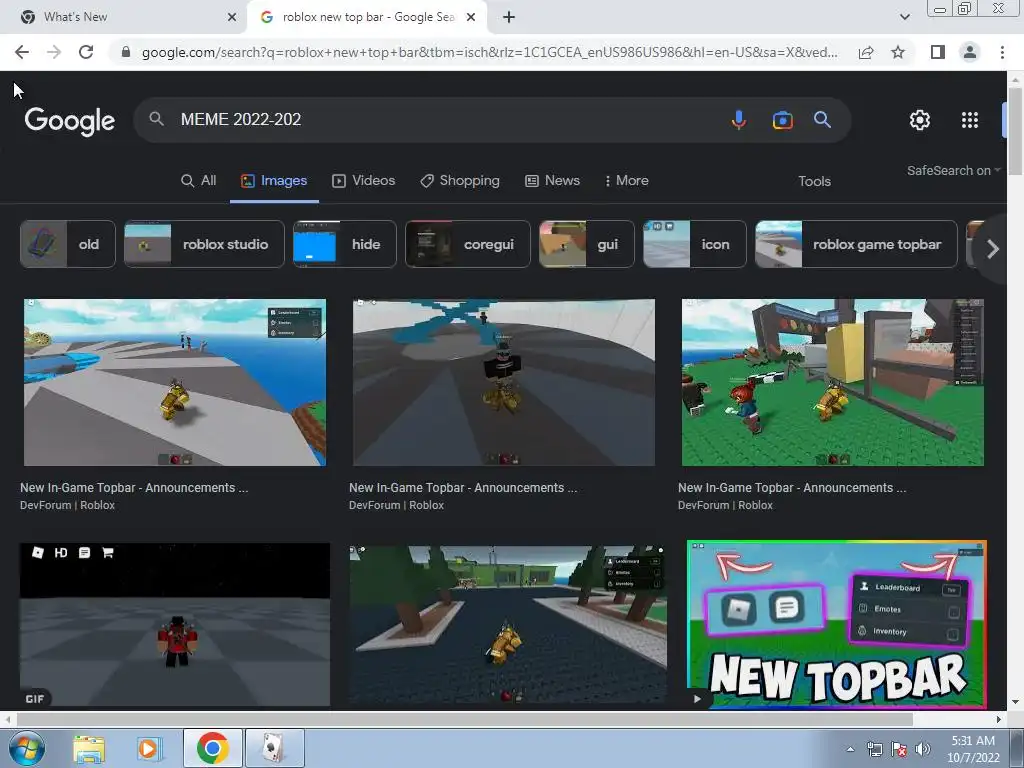Show hidden system tray icons
The width and height of the screenshot is (1024, 768).
tap(850, 749)
